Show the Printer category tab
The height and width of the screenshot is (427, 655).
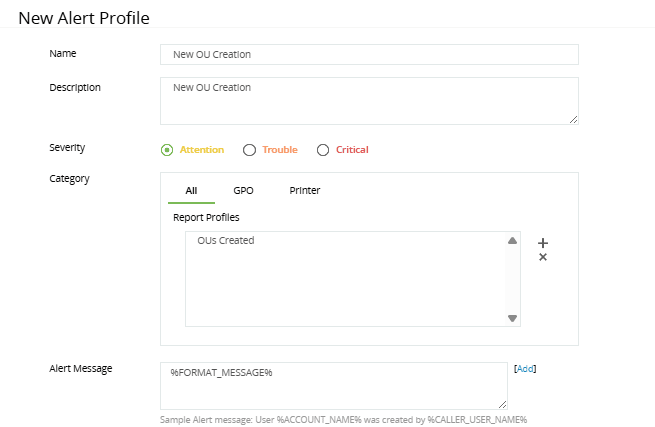pyautogui.click(x=305, y=190)
